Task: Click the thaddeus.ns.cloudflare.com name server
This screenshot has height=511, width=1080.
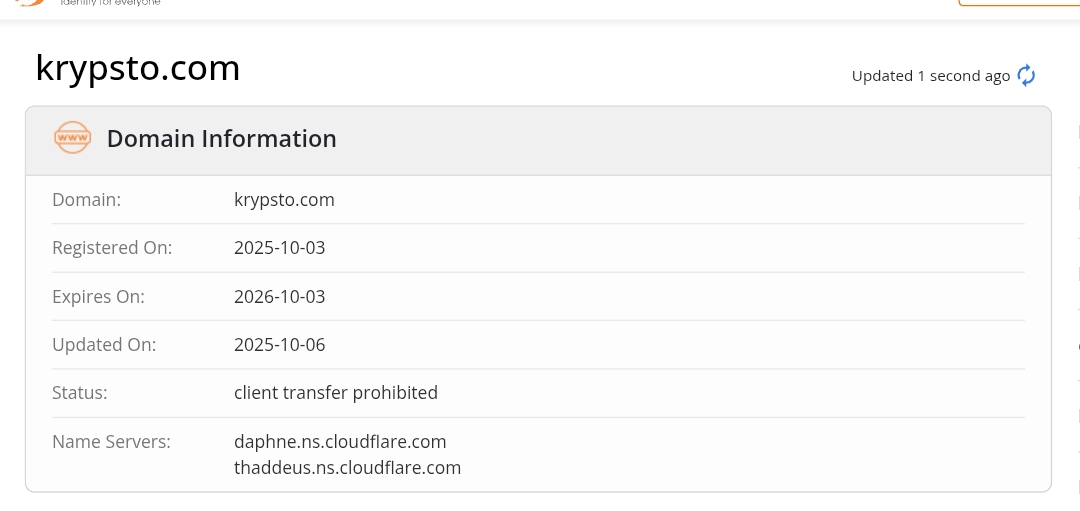Action: (x=347, y=467)
